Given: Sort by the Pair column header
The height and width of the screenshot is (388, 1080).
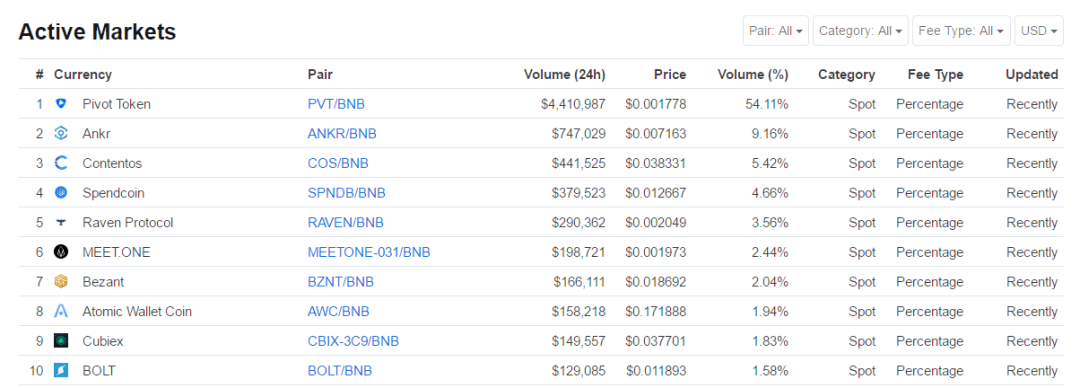Looking at the screenshot, I should (320, 74).
